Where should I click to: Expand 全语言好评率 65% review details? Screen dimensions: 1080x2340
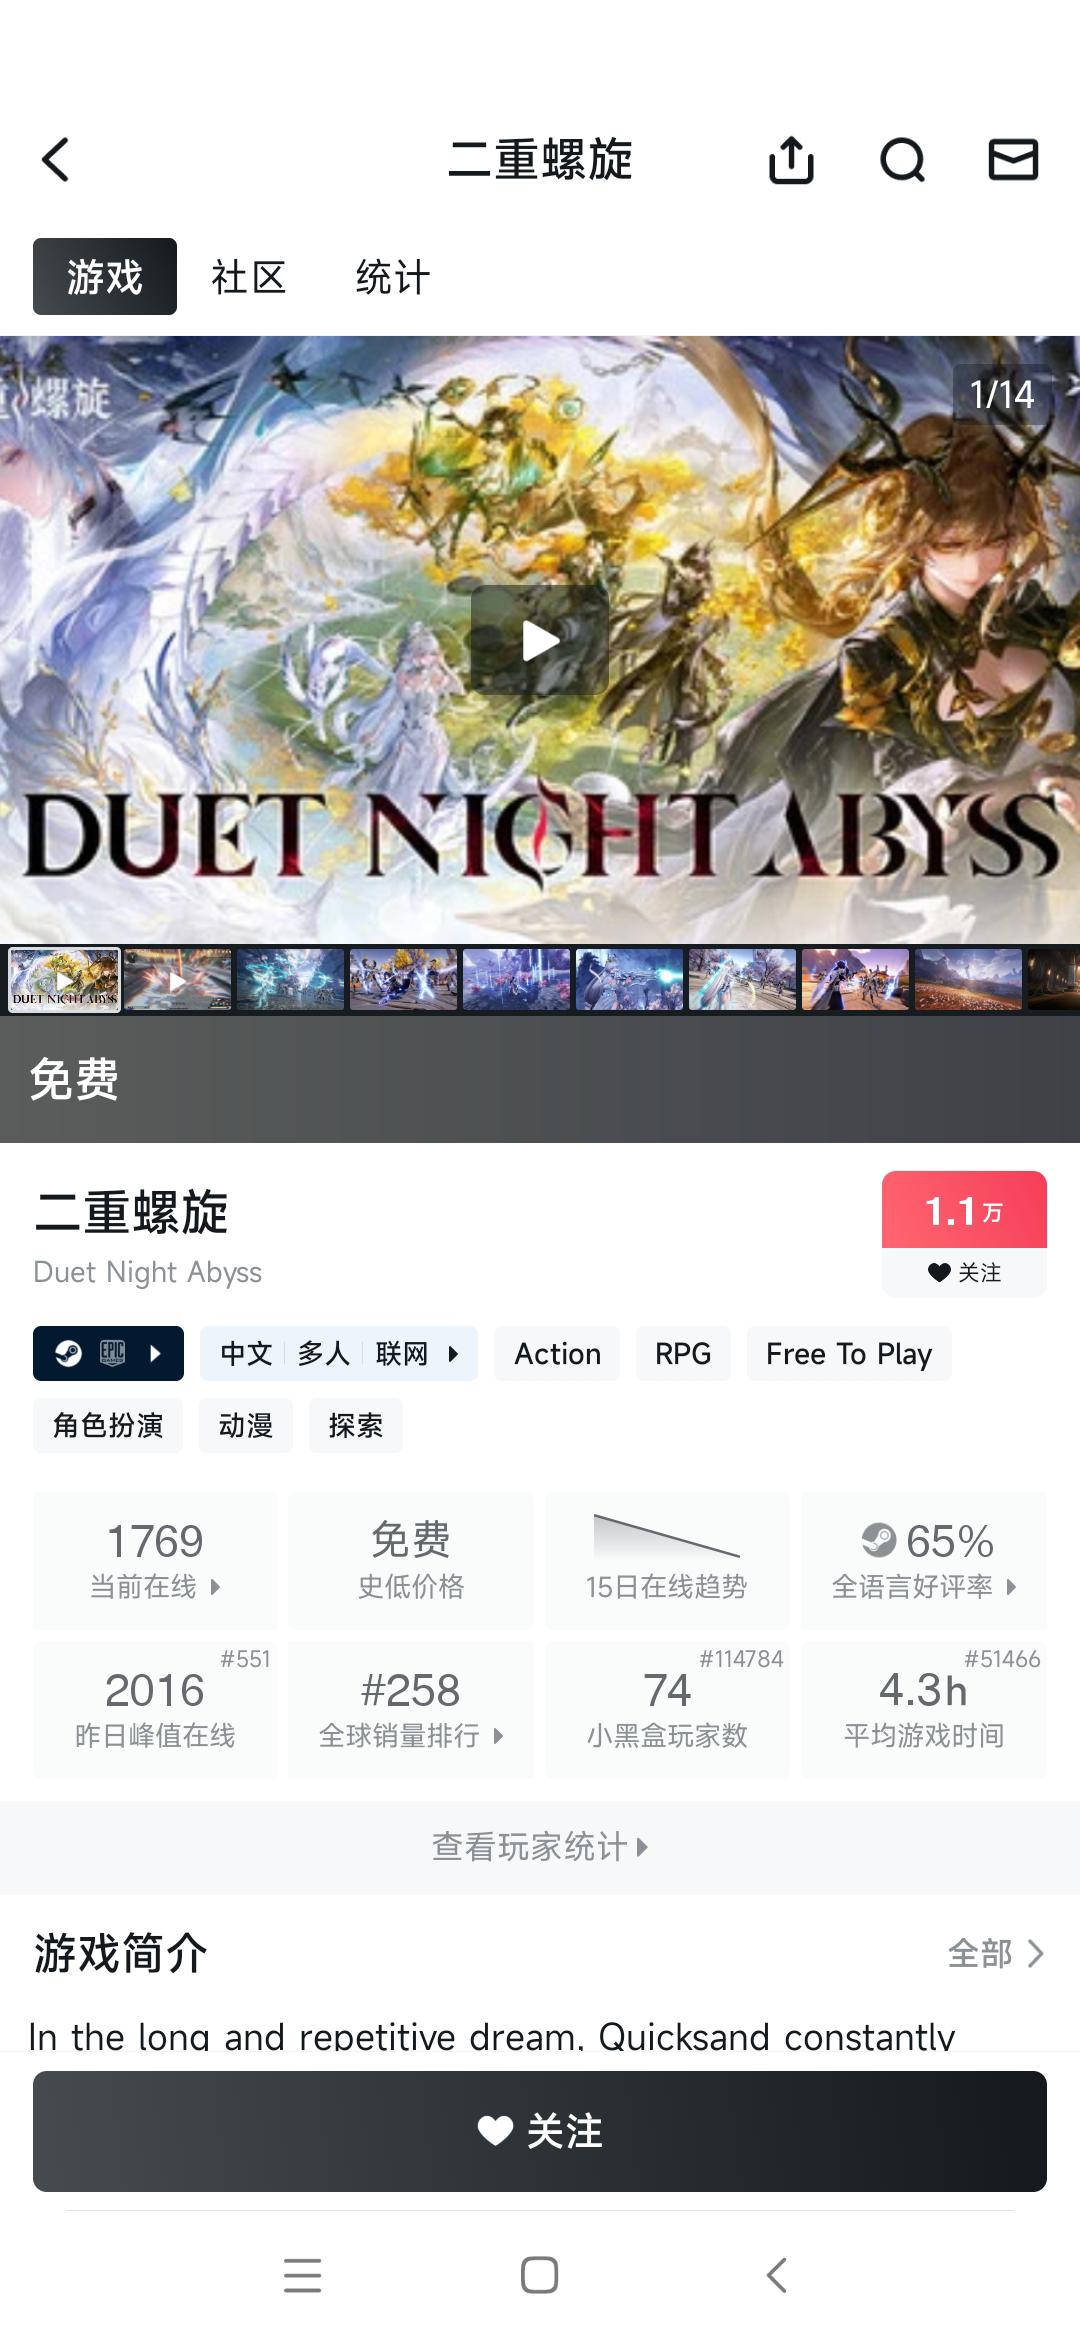point(924,1560)
